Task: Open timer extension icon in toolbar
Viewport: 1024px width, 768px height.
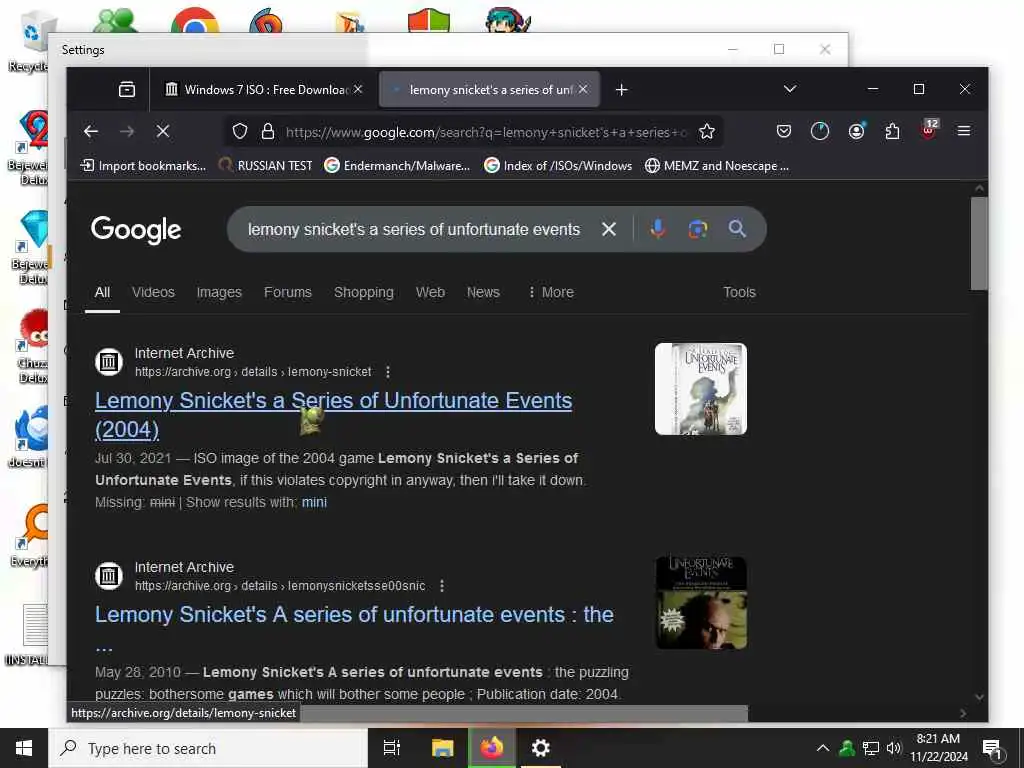Action: 820,132
